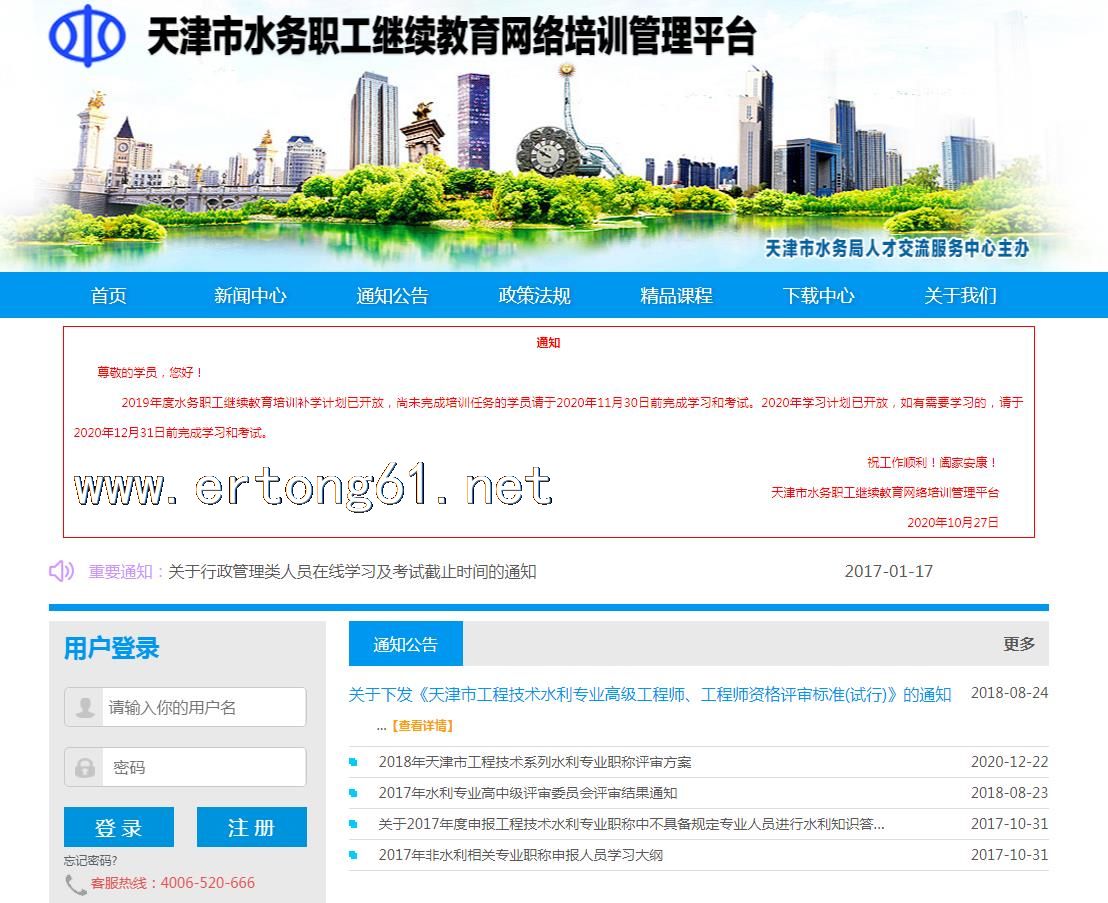This screenshot has width=1108, height=903.
Task: Click the speaker announcement icon
Action: coord(61,571)
